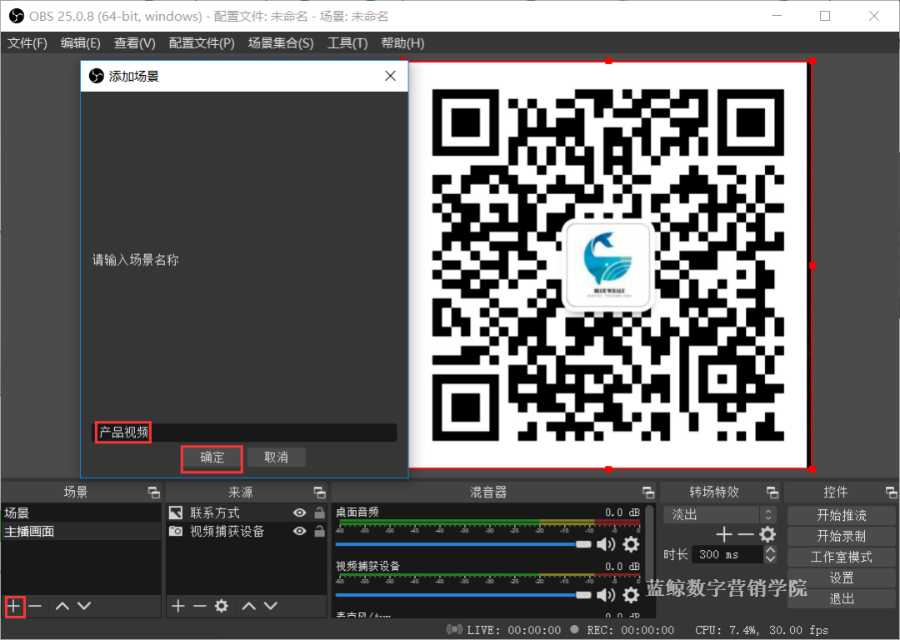Open 淡出 transition dropdown
The image size is (900, 640).
720,514
